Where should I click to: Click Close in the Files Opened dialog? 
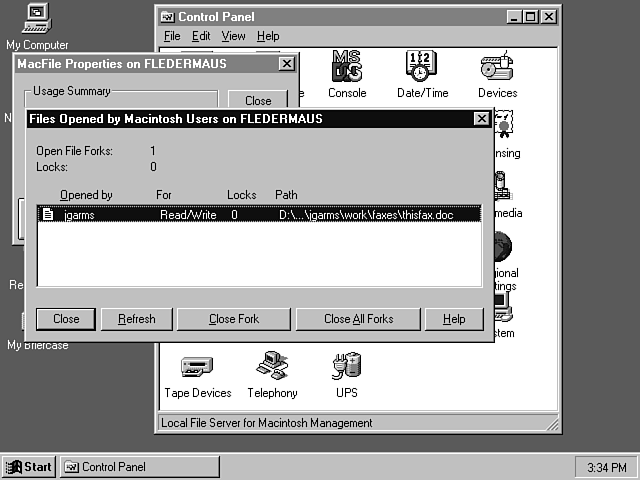coord(66,319)
